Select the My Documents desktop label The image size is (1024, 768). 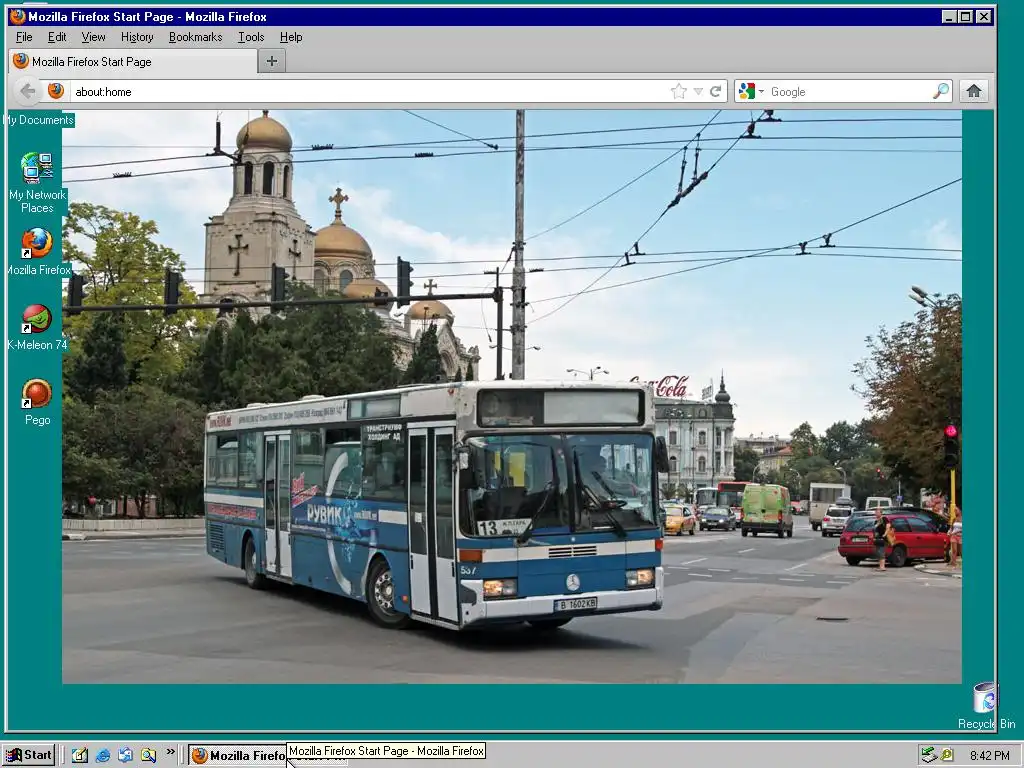[x=38, y=120]
